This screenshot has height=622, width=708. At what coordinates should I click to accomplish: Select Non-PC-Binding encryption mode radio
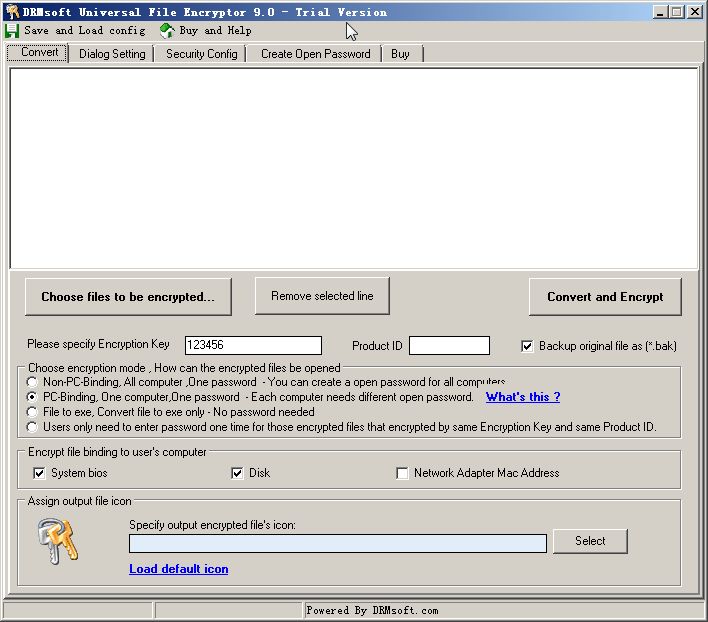(32, 382)
